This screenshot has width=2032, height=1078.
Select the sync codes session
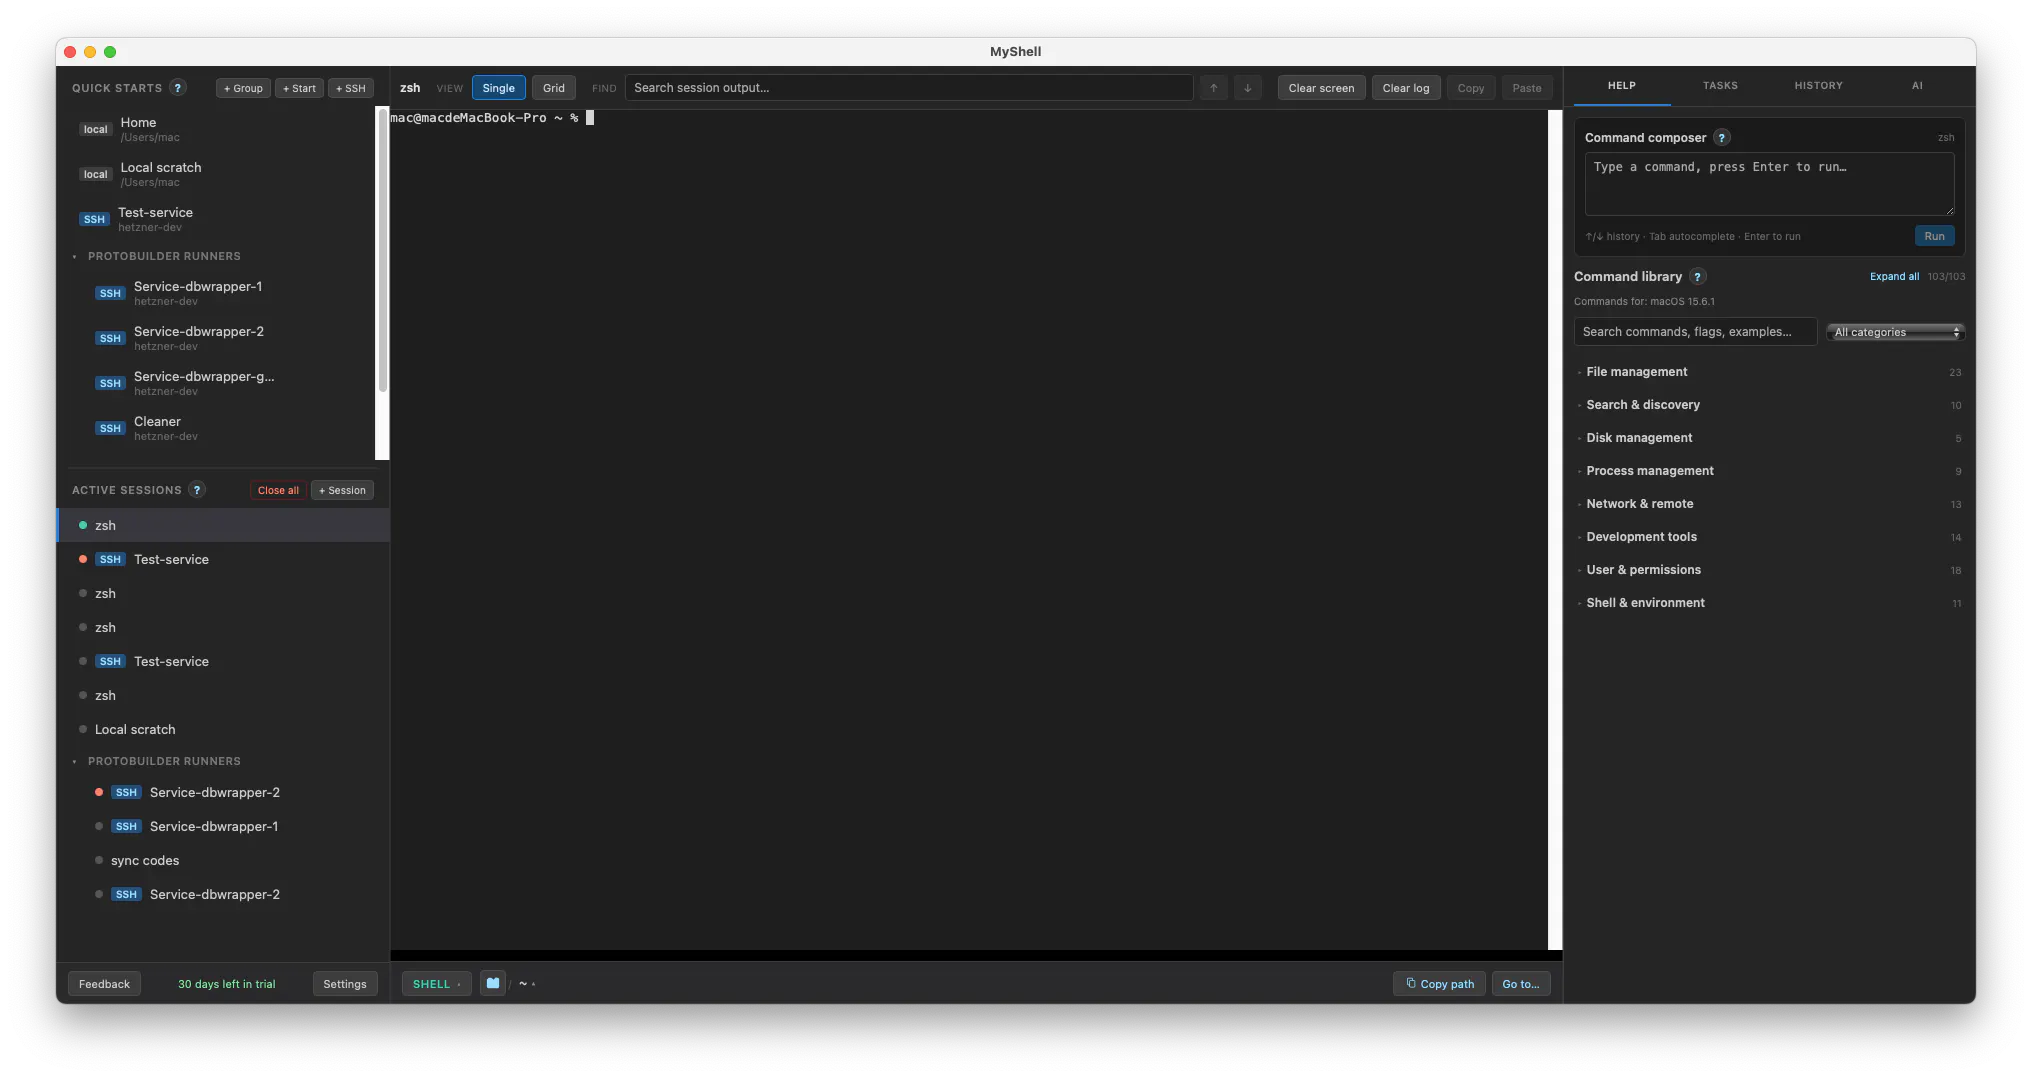pos(223,861)
